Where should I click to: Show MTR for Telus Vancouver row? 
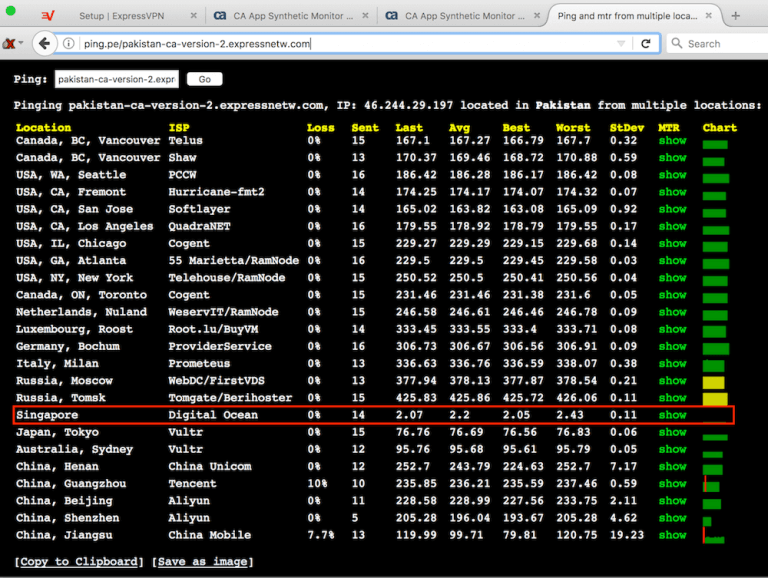[x=672, y=141]
